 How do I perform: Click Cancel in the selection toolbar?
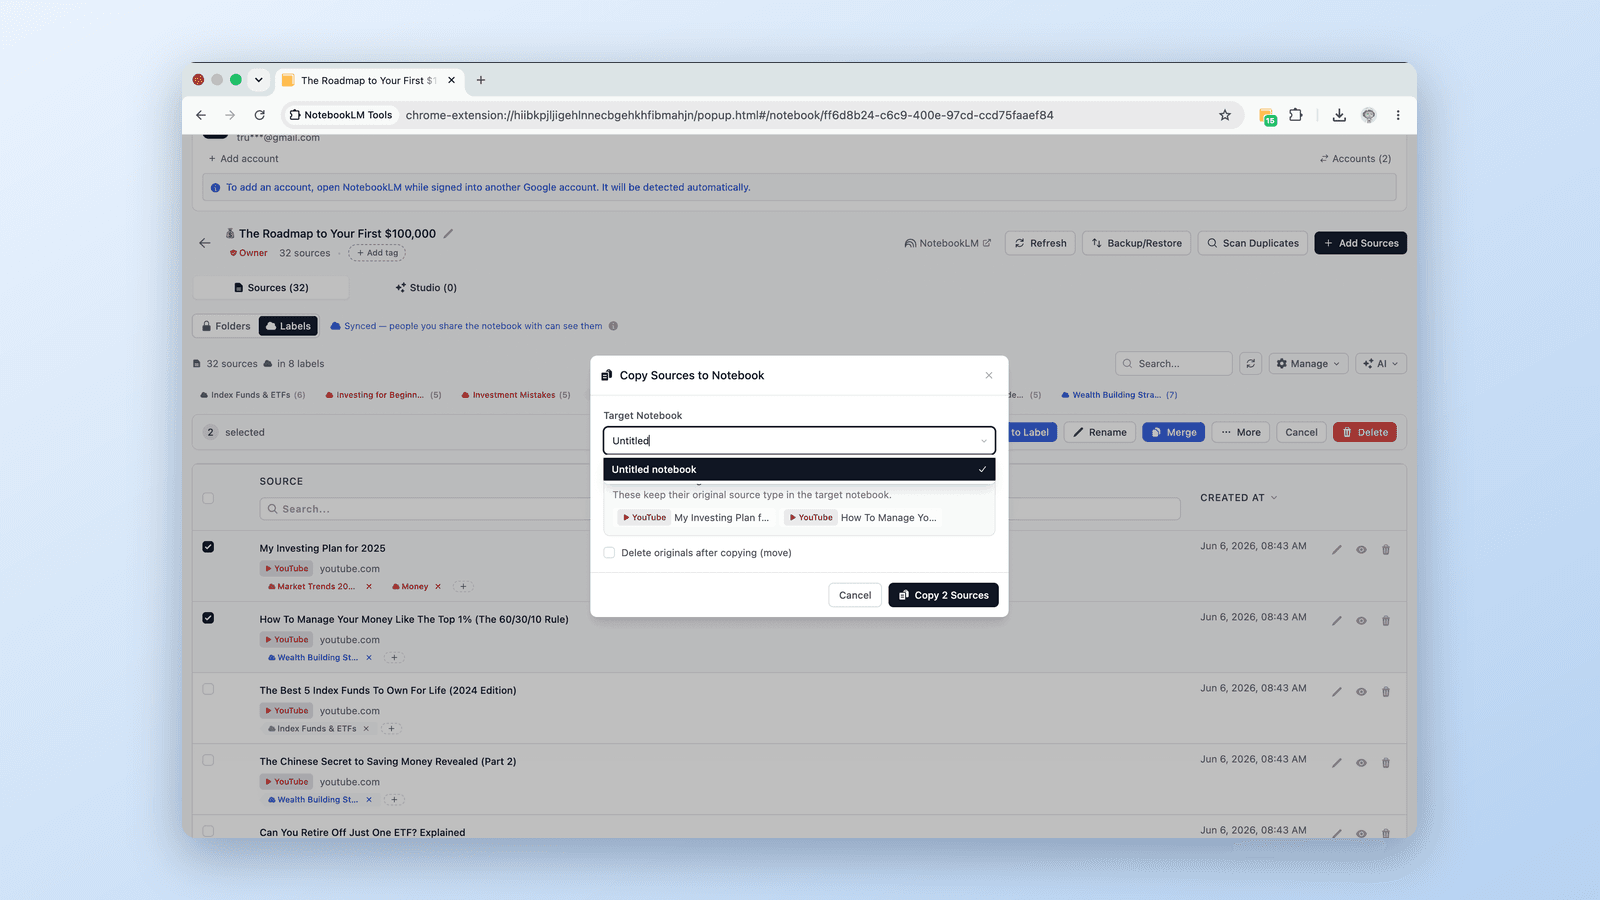click(x=1301, y=433)
